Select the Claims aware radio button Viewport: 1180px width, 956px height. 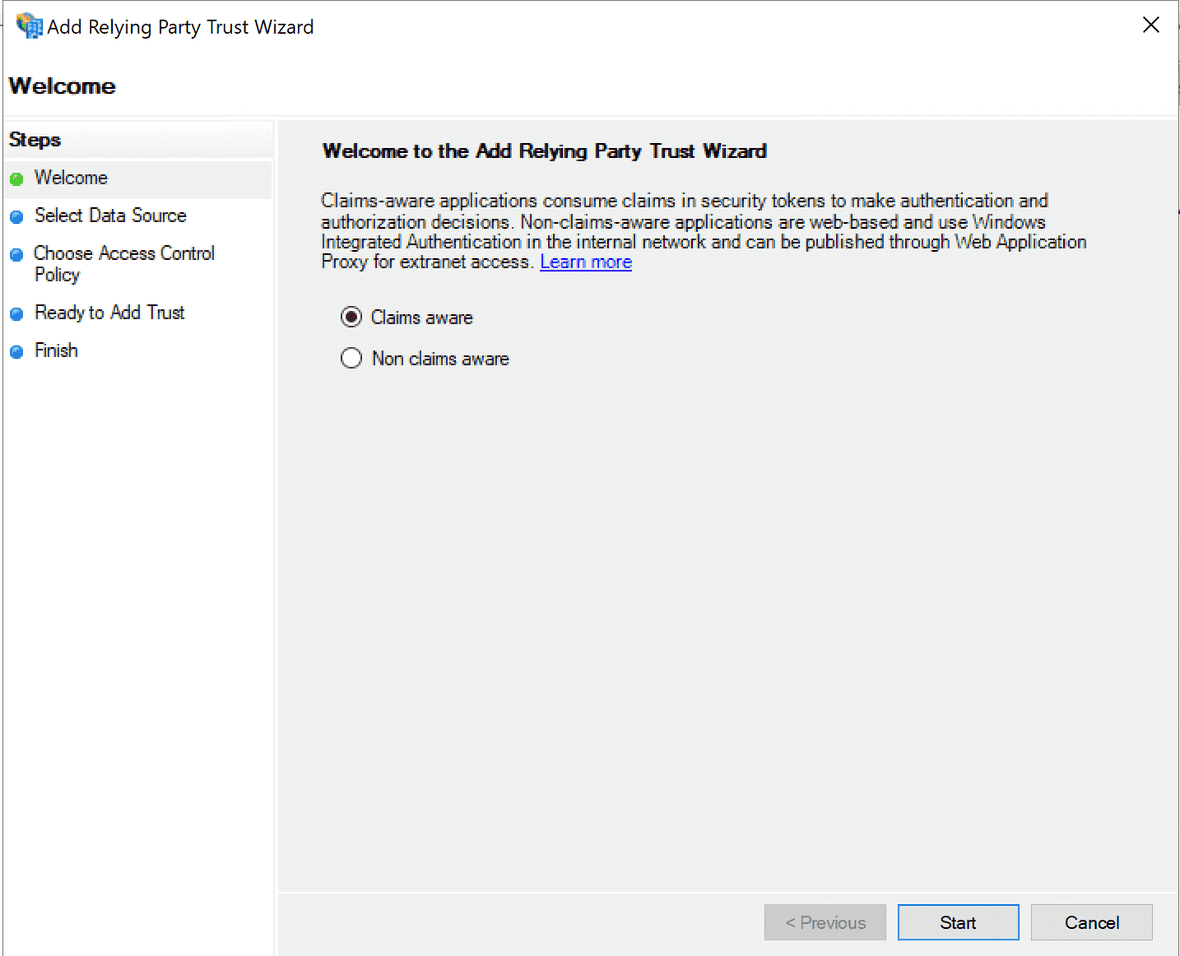(x=351, y=317)
